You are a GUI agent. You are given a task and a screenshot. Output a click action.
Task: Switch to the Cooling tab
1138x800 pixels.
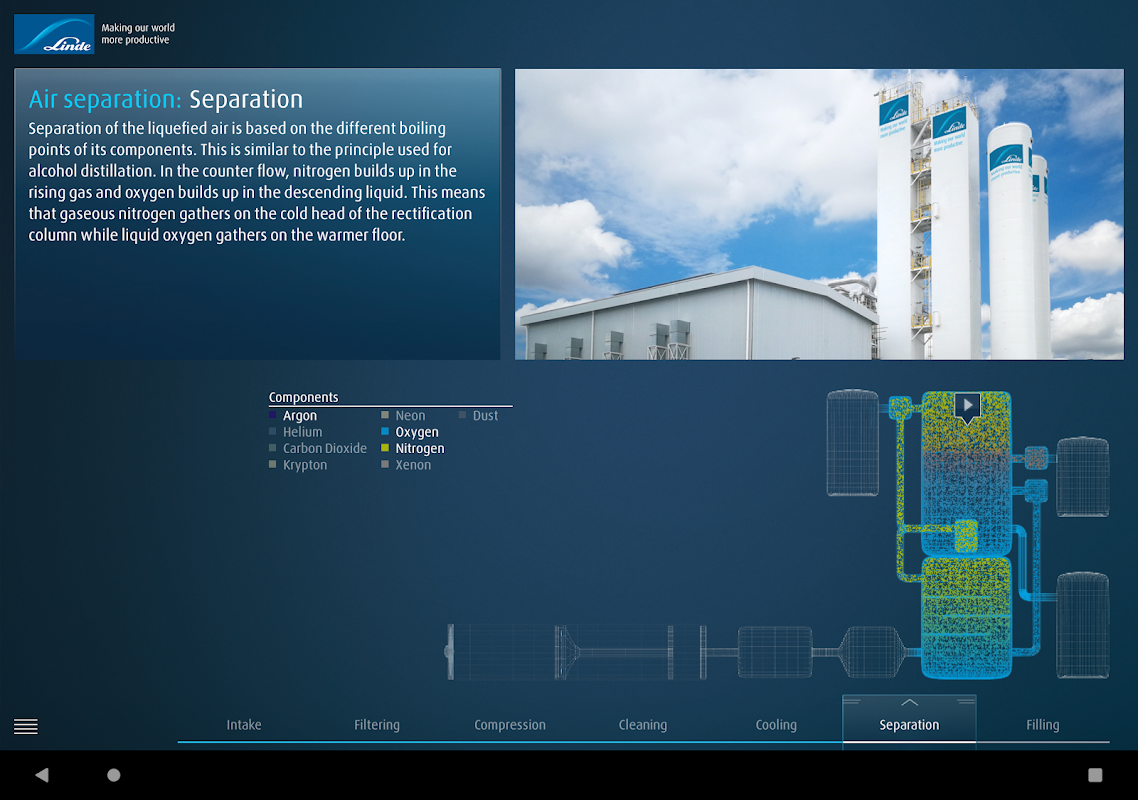pyautogui.click(x=776, y=725)
